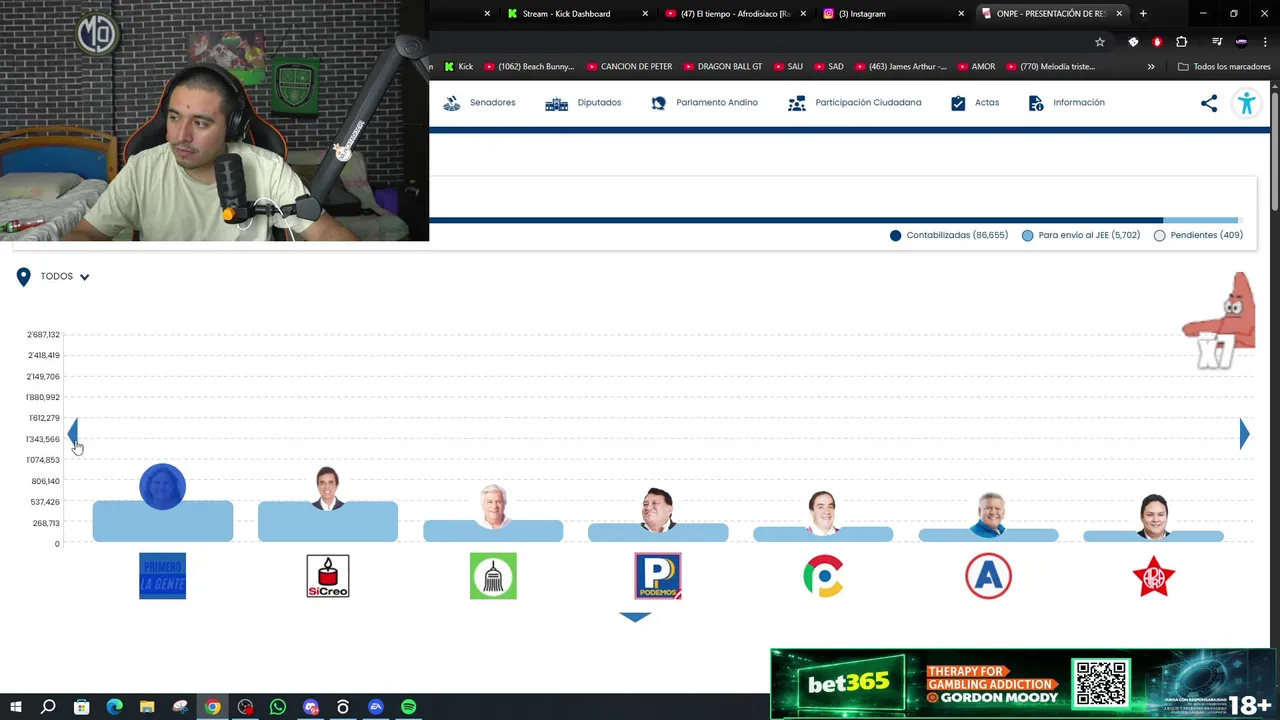Select the green broom party logo

coord(493,576)
